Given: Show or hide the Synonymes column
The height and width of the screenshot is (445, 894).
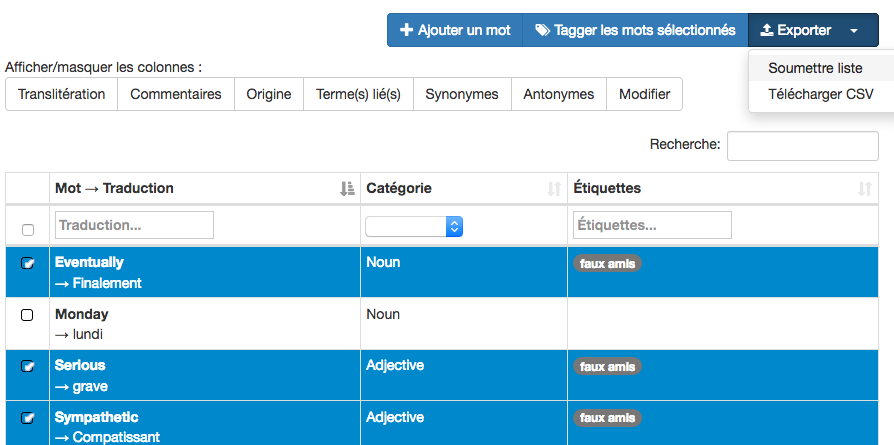Looking at the screenshot, I should click(x=461, y=94).
